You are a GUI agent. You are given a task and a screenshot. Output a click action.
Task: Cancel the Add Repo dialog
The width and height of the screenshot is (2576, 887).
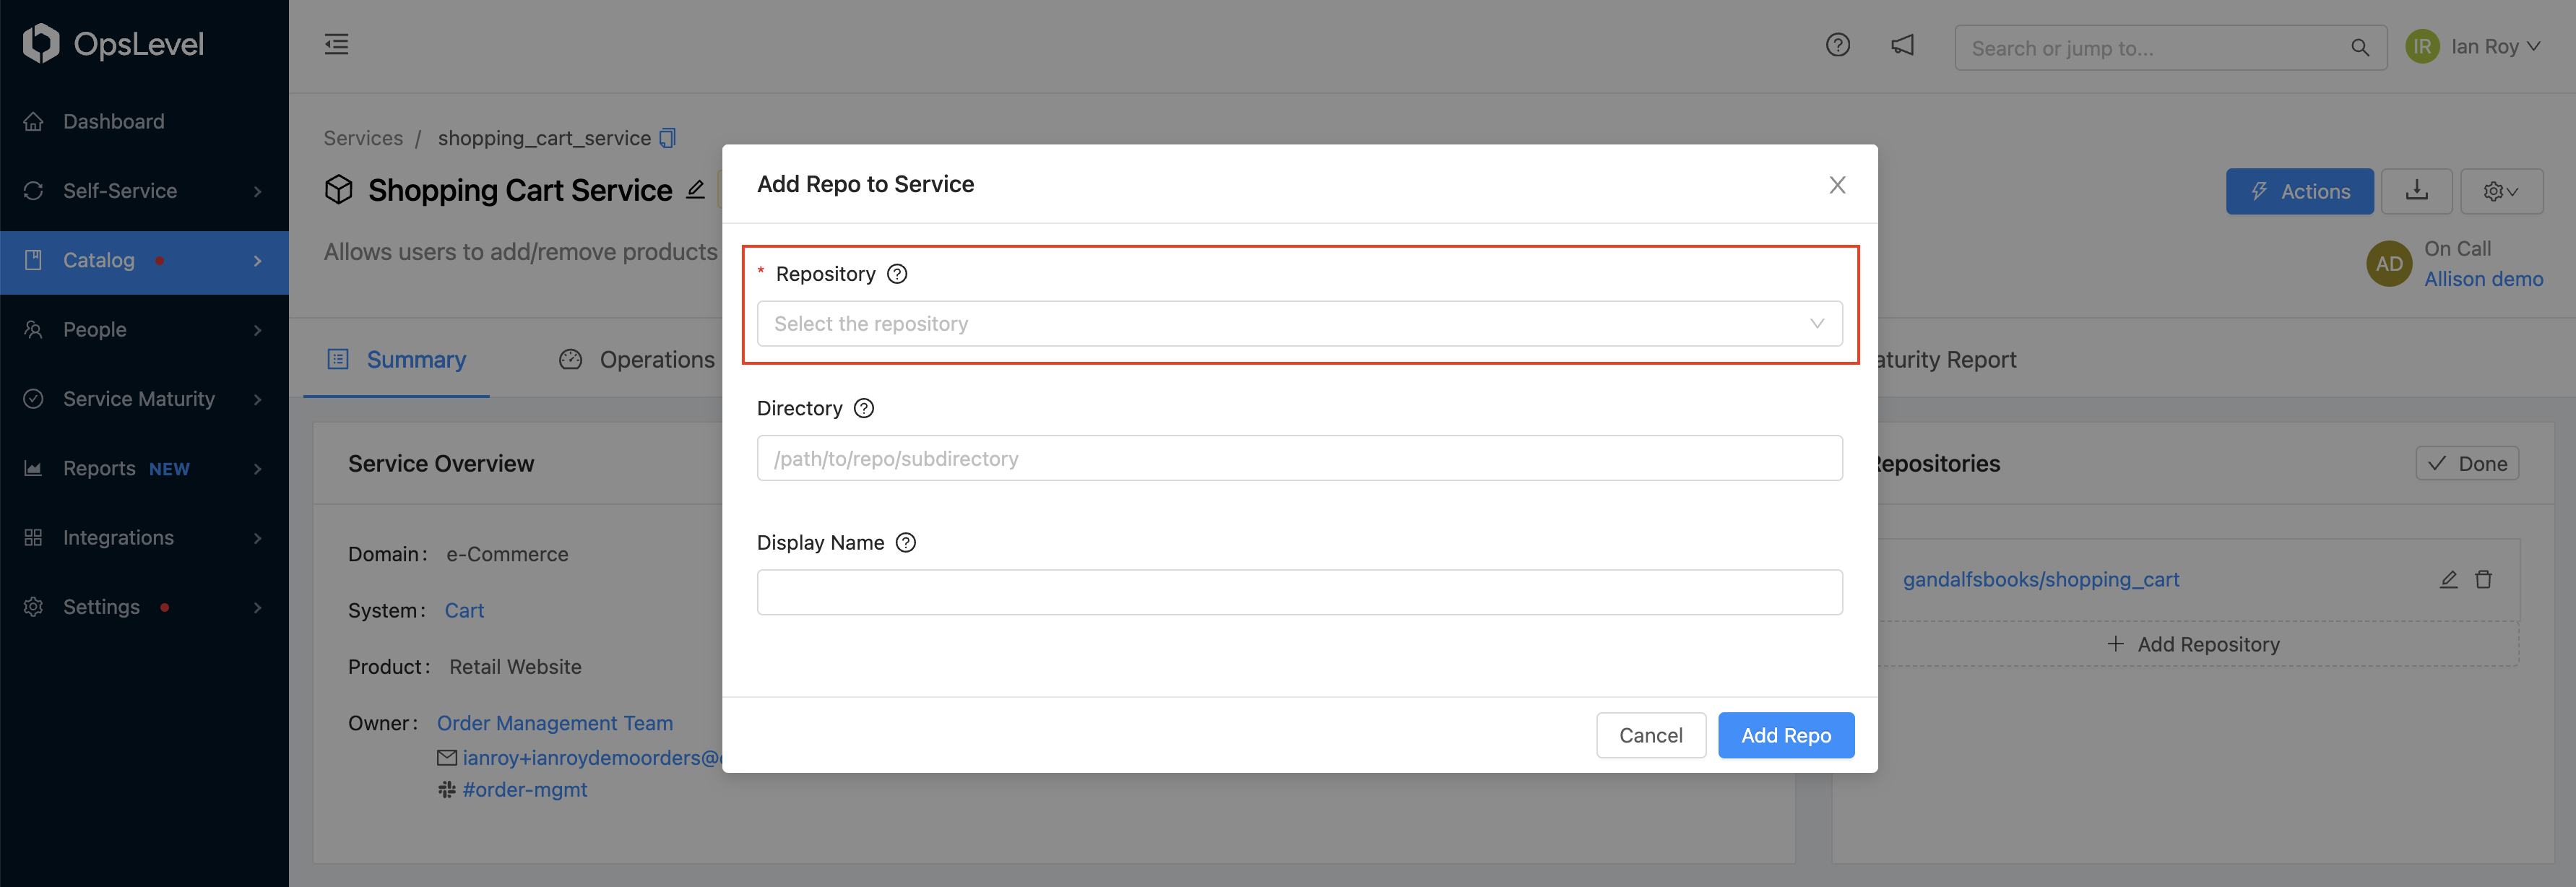pyautogui.click(x=1650, y=735)
